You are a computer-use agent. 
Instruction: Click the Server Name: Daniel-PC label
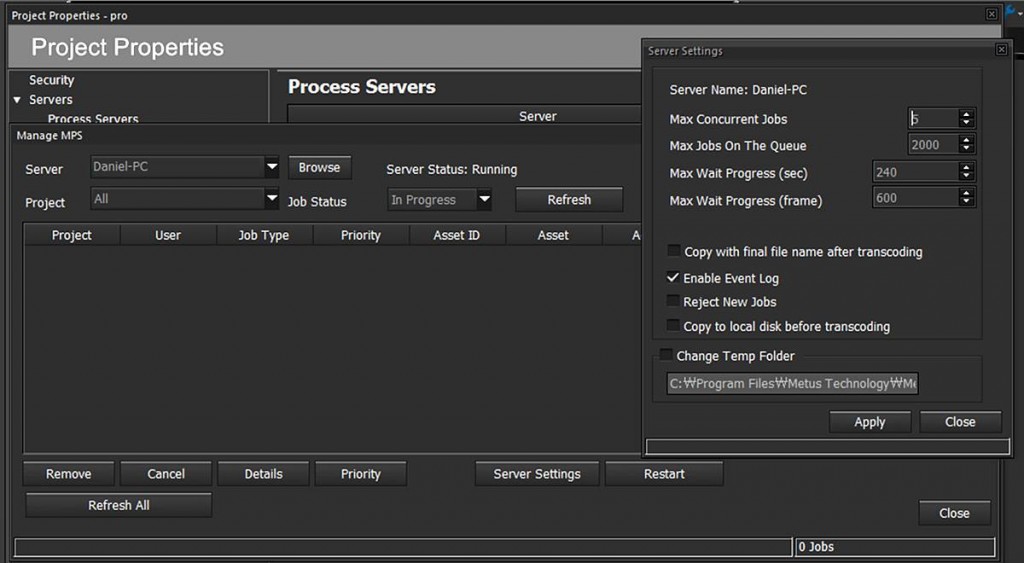(738, 90)
